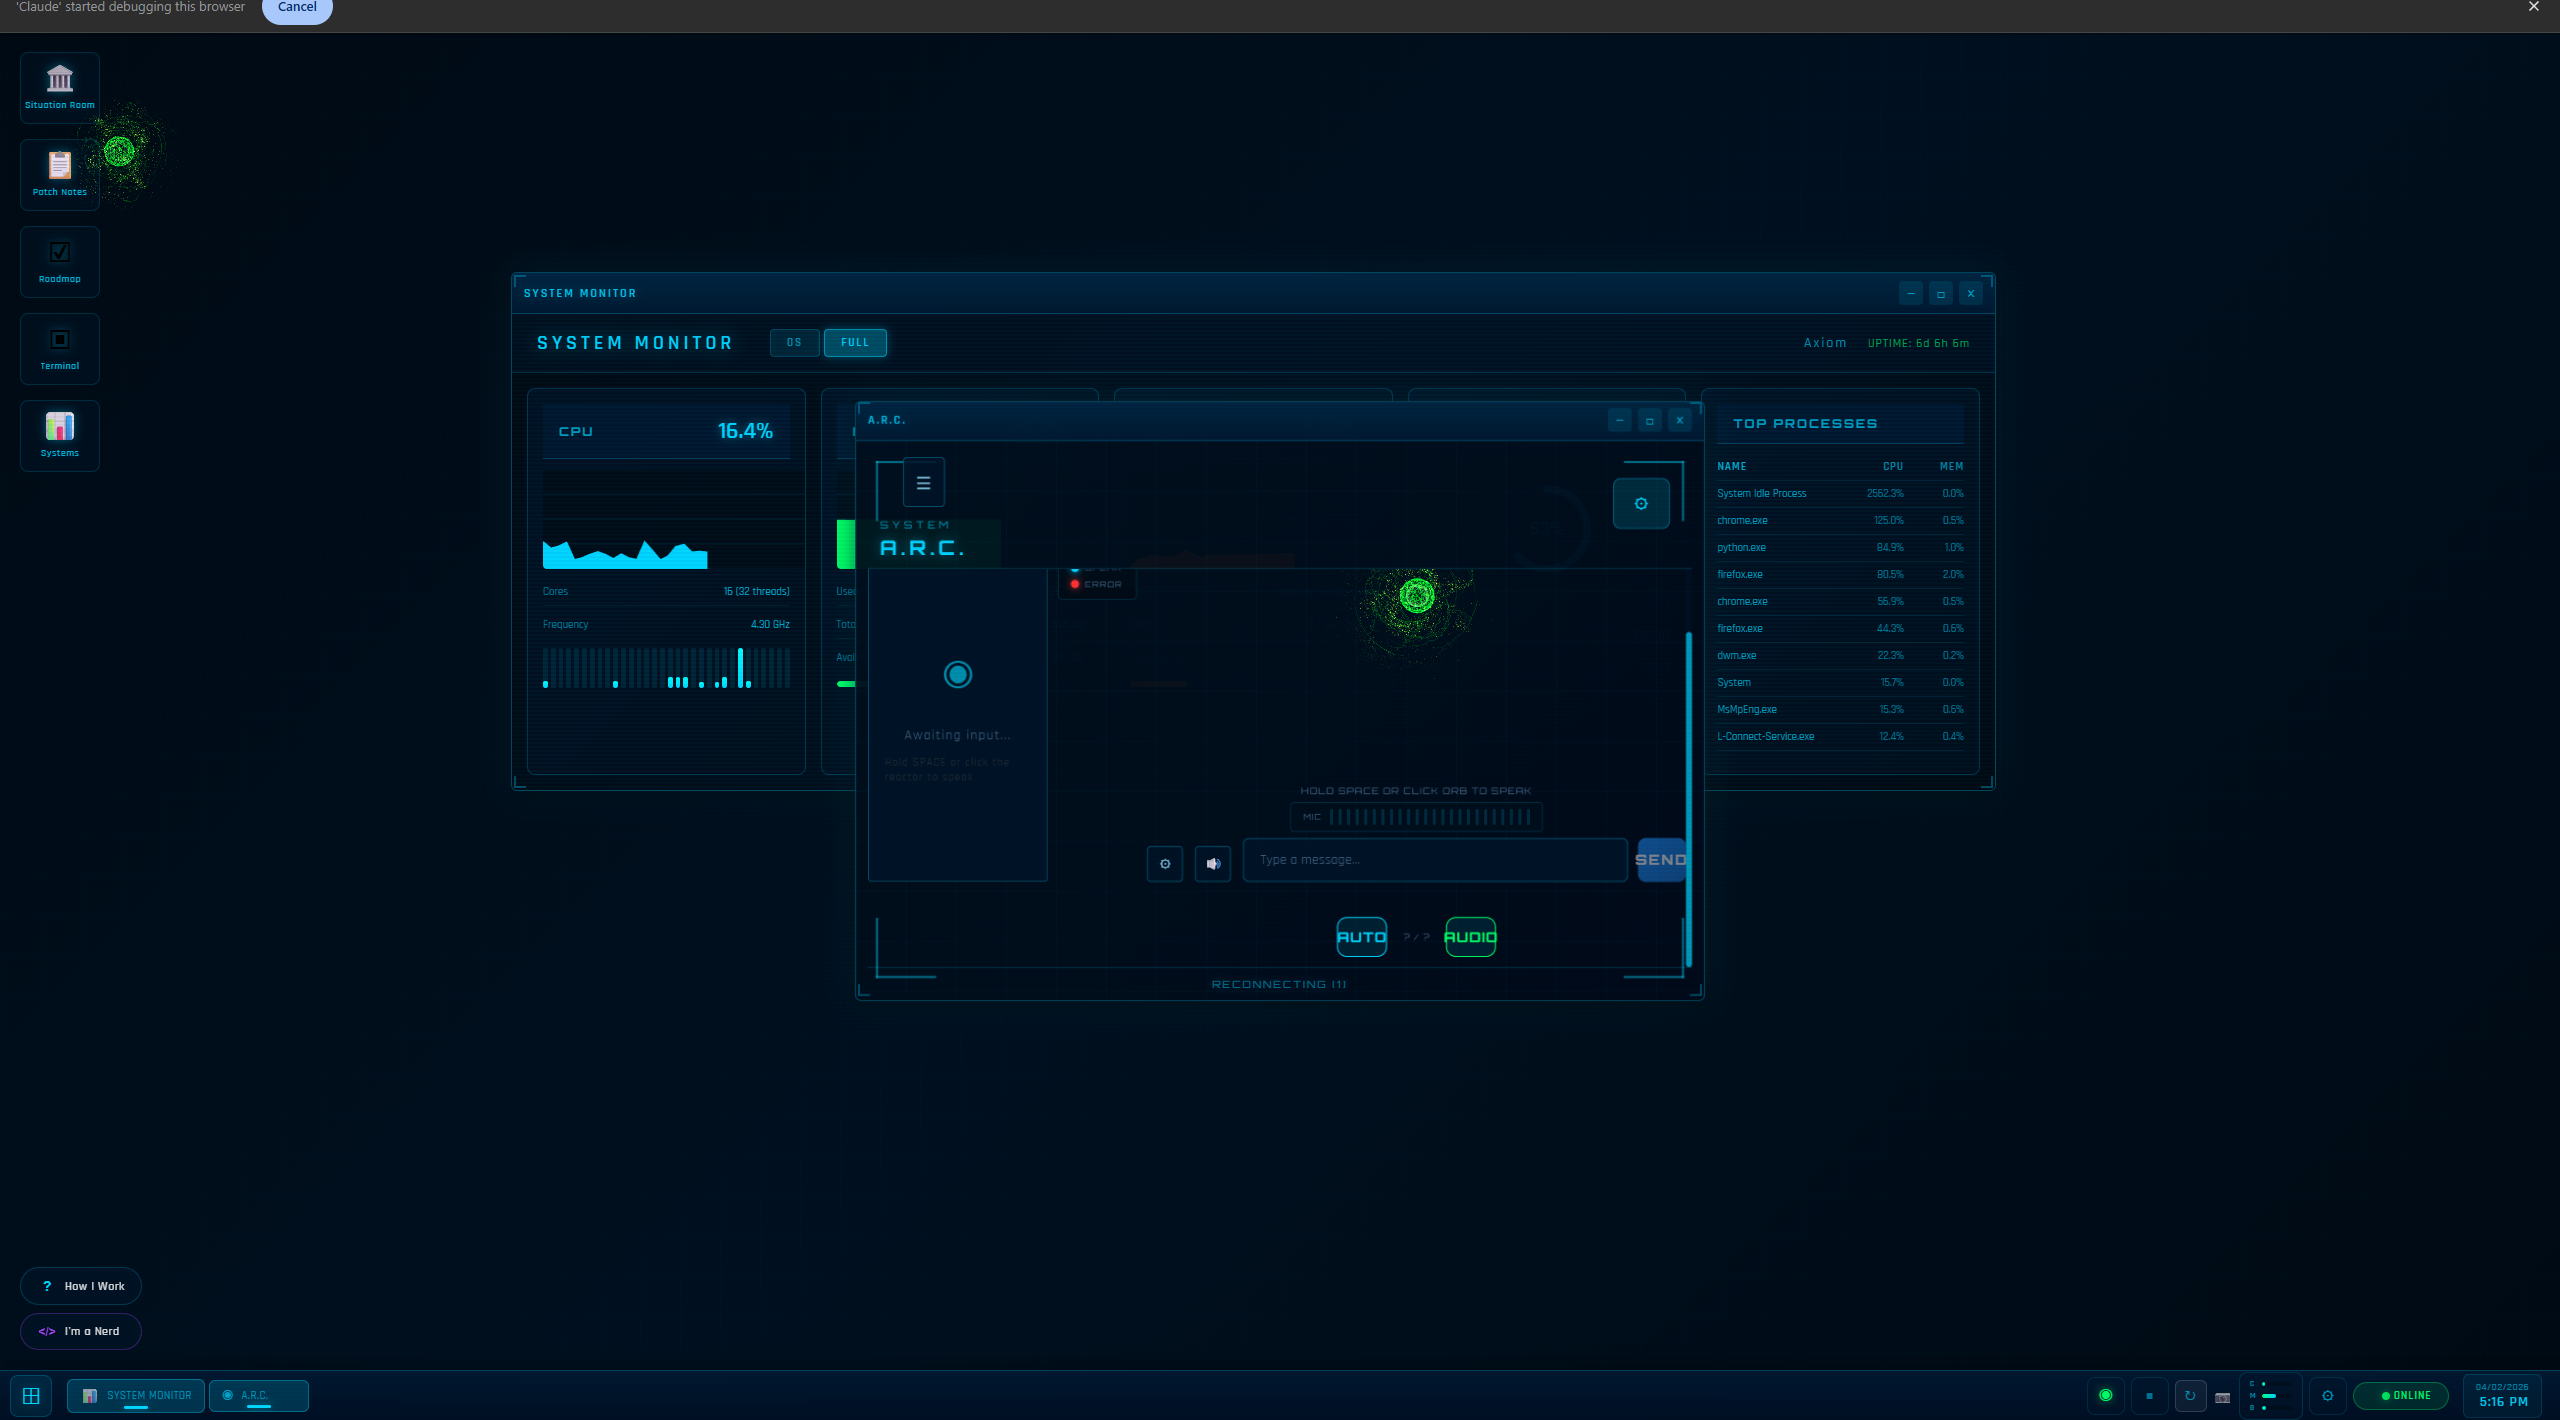Viewport: 2560px width, 1420px height.
Task: Open the A.R.C. hamburger menu
Action: pos(923,482)
